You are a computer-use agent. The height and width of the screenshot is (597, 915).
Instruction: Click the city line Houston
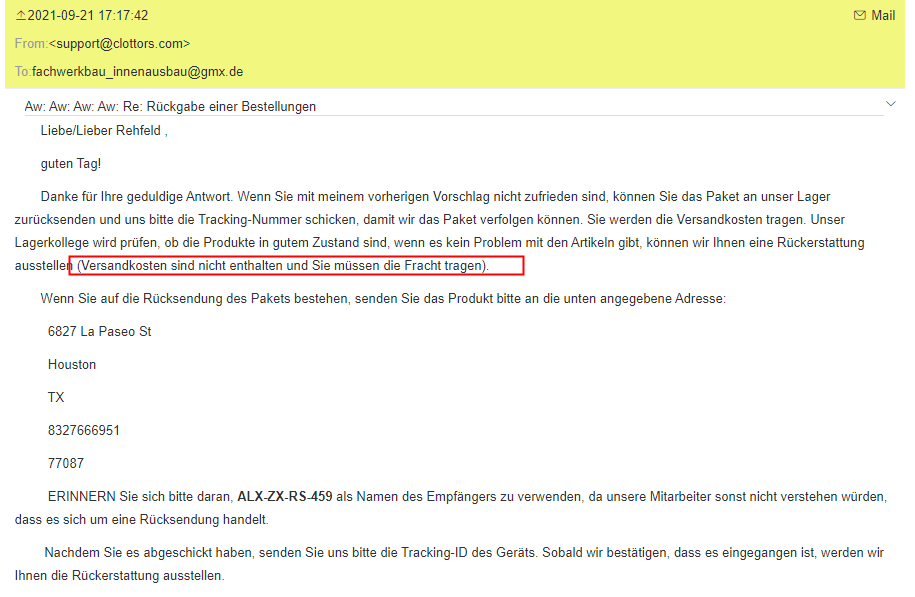[x=72, y=365]
